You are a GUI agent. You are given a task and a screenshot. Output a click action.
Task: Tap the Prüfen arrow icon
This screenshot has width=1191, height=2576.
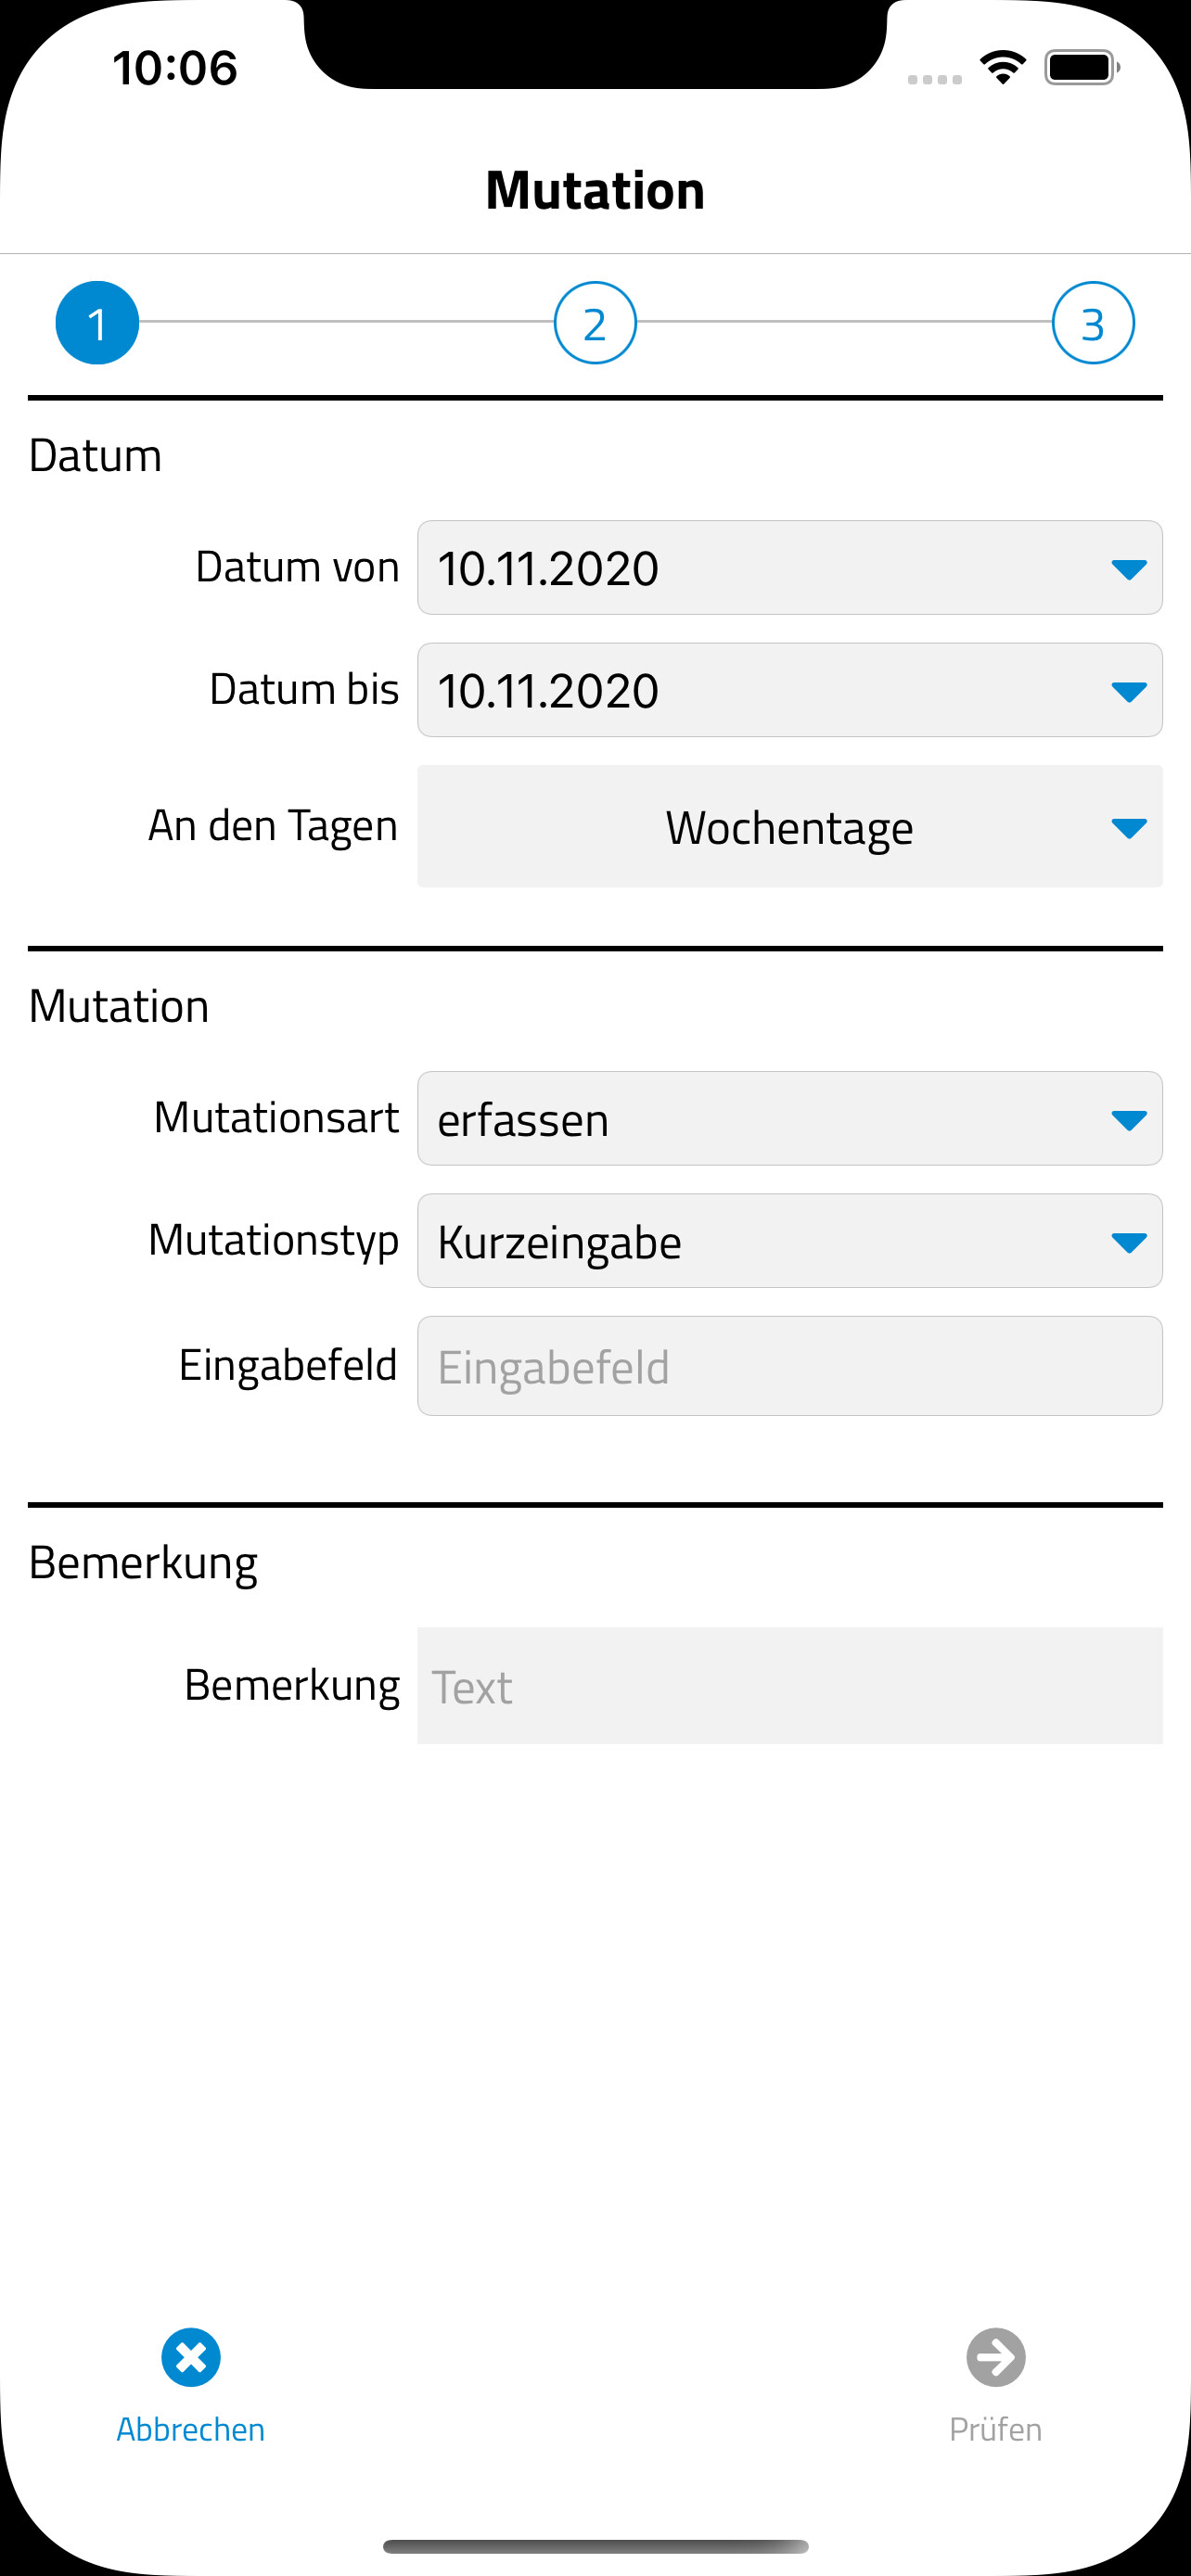tap(996, 2357)
